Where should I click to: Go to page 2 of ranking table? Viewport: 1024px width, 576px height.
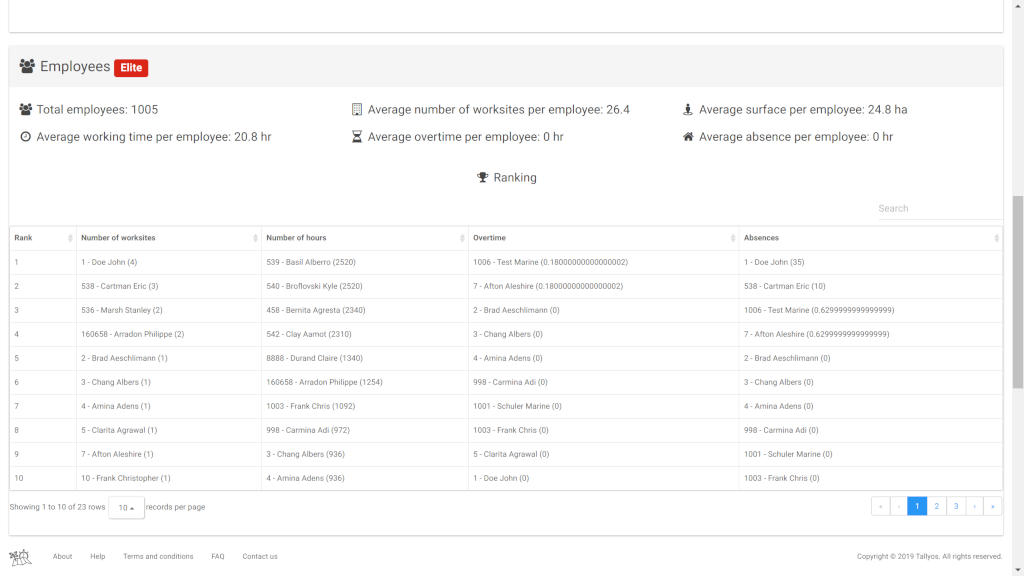936,506
